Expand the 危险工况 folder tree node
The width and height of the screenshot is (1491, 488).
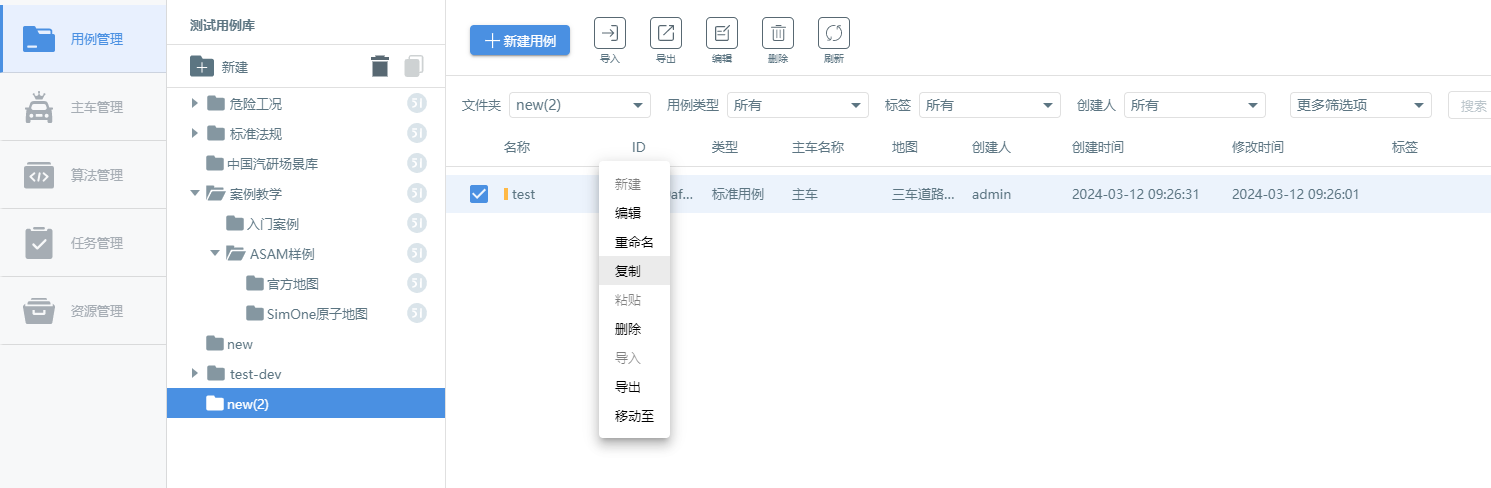(x=195, y=104)
